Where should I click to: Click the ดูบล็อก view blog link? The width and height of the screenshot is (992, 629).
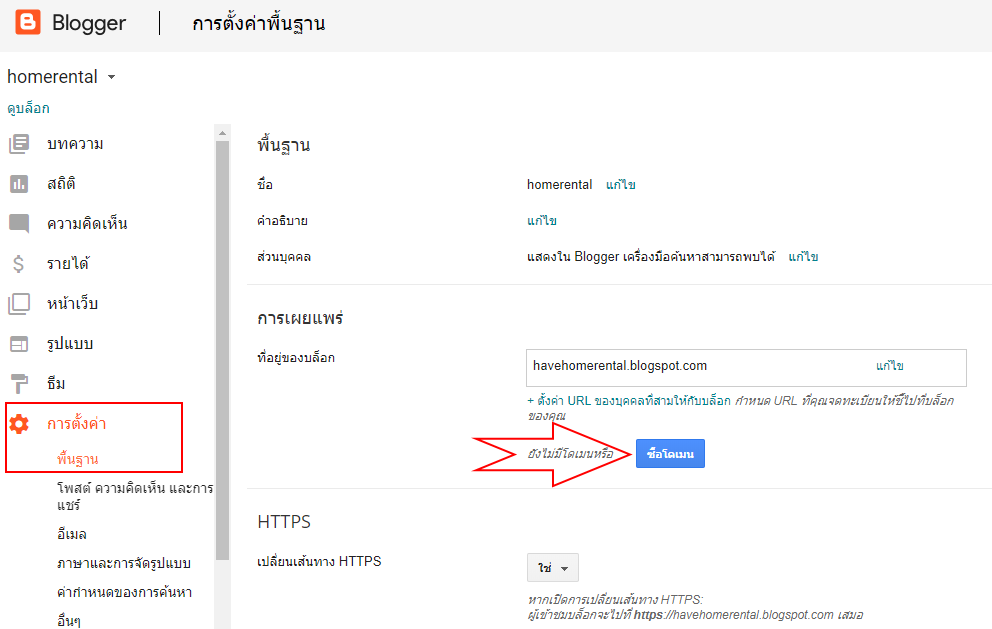point(28,108)
